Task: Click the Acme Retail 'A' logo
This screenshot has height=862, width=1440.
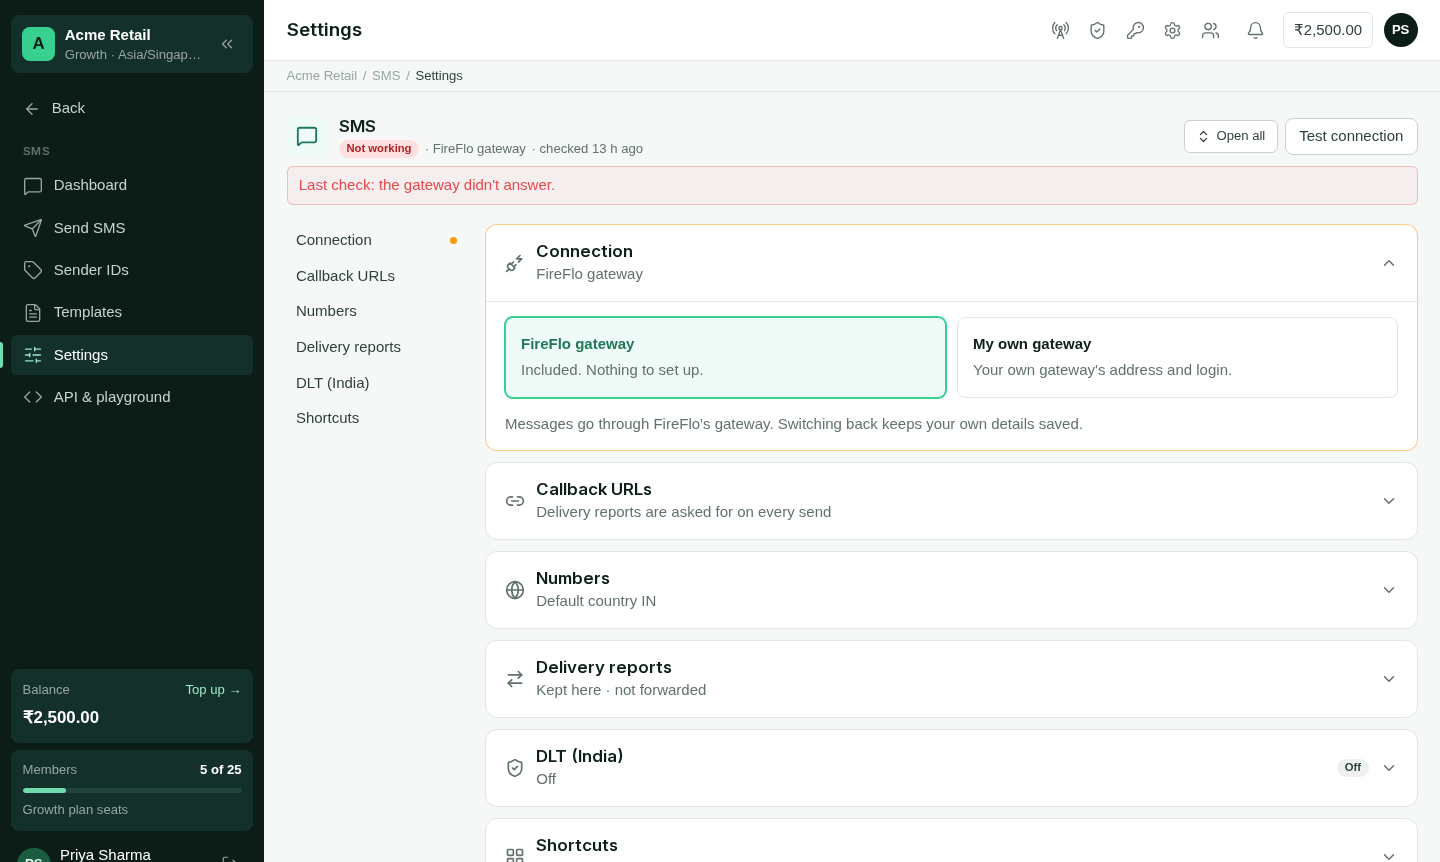Action: tap(38, 44)
